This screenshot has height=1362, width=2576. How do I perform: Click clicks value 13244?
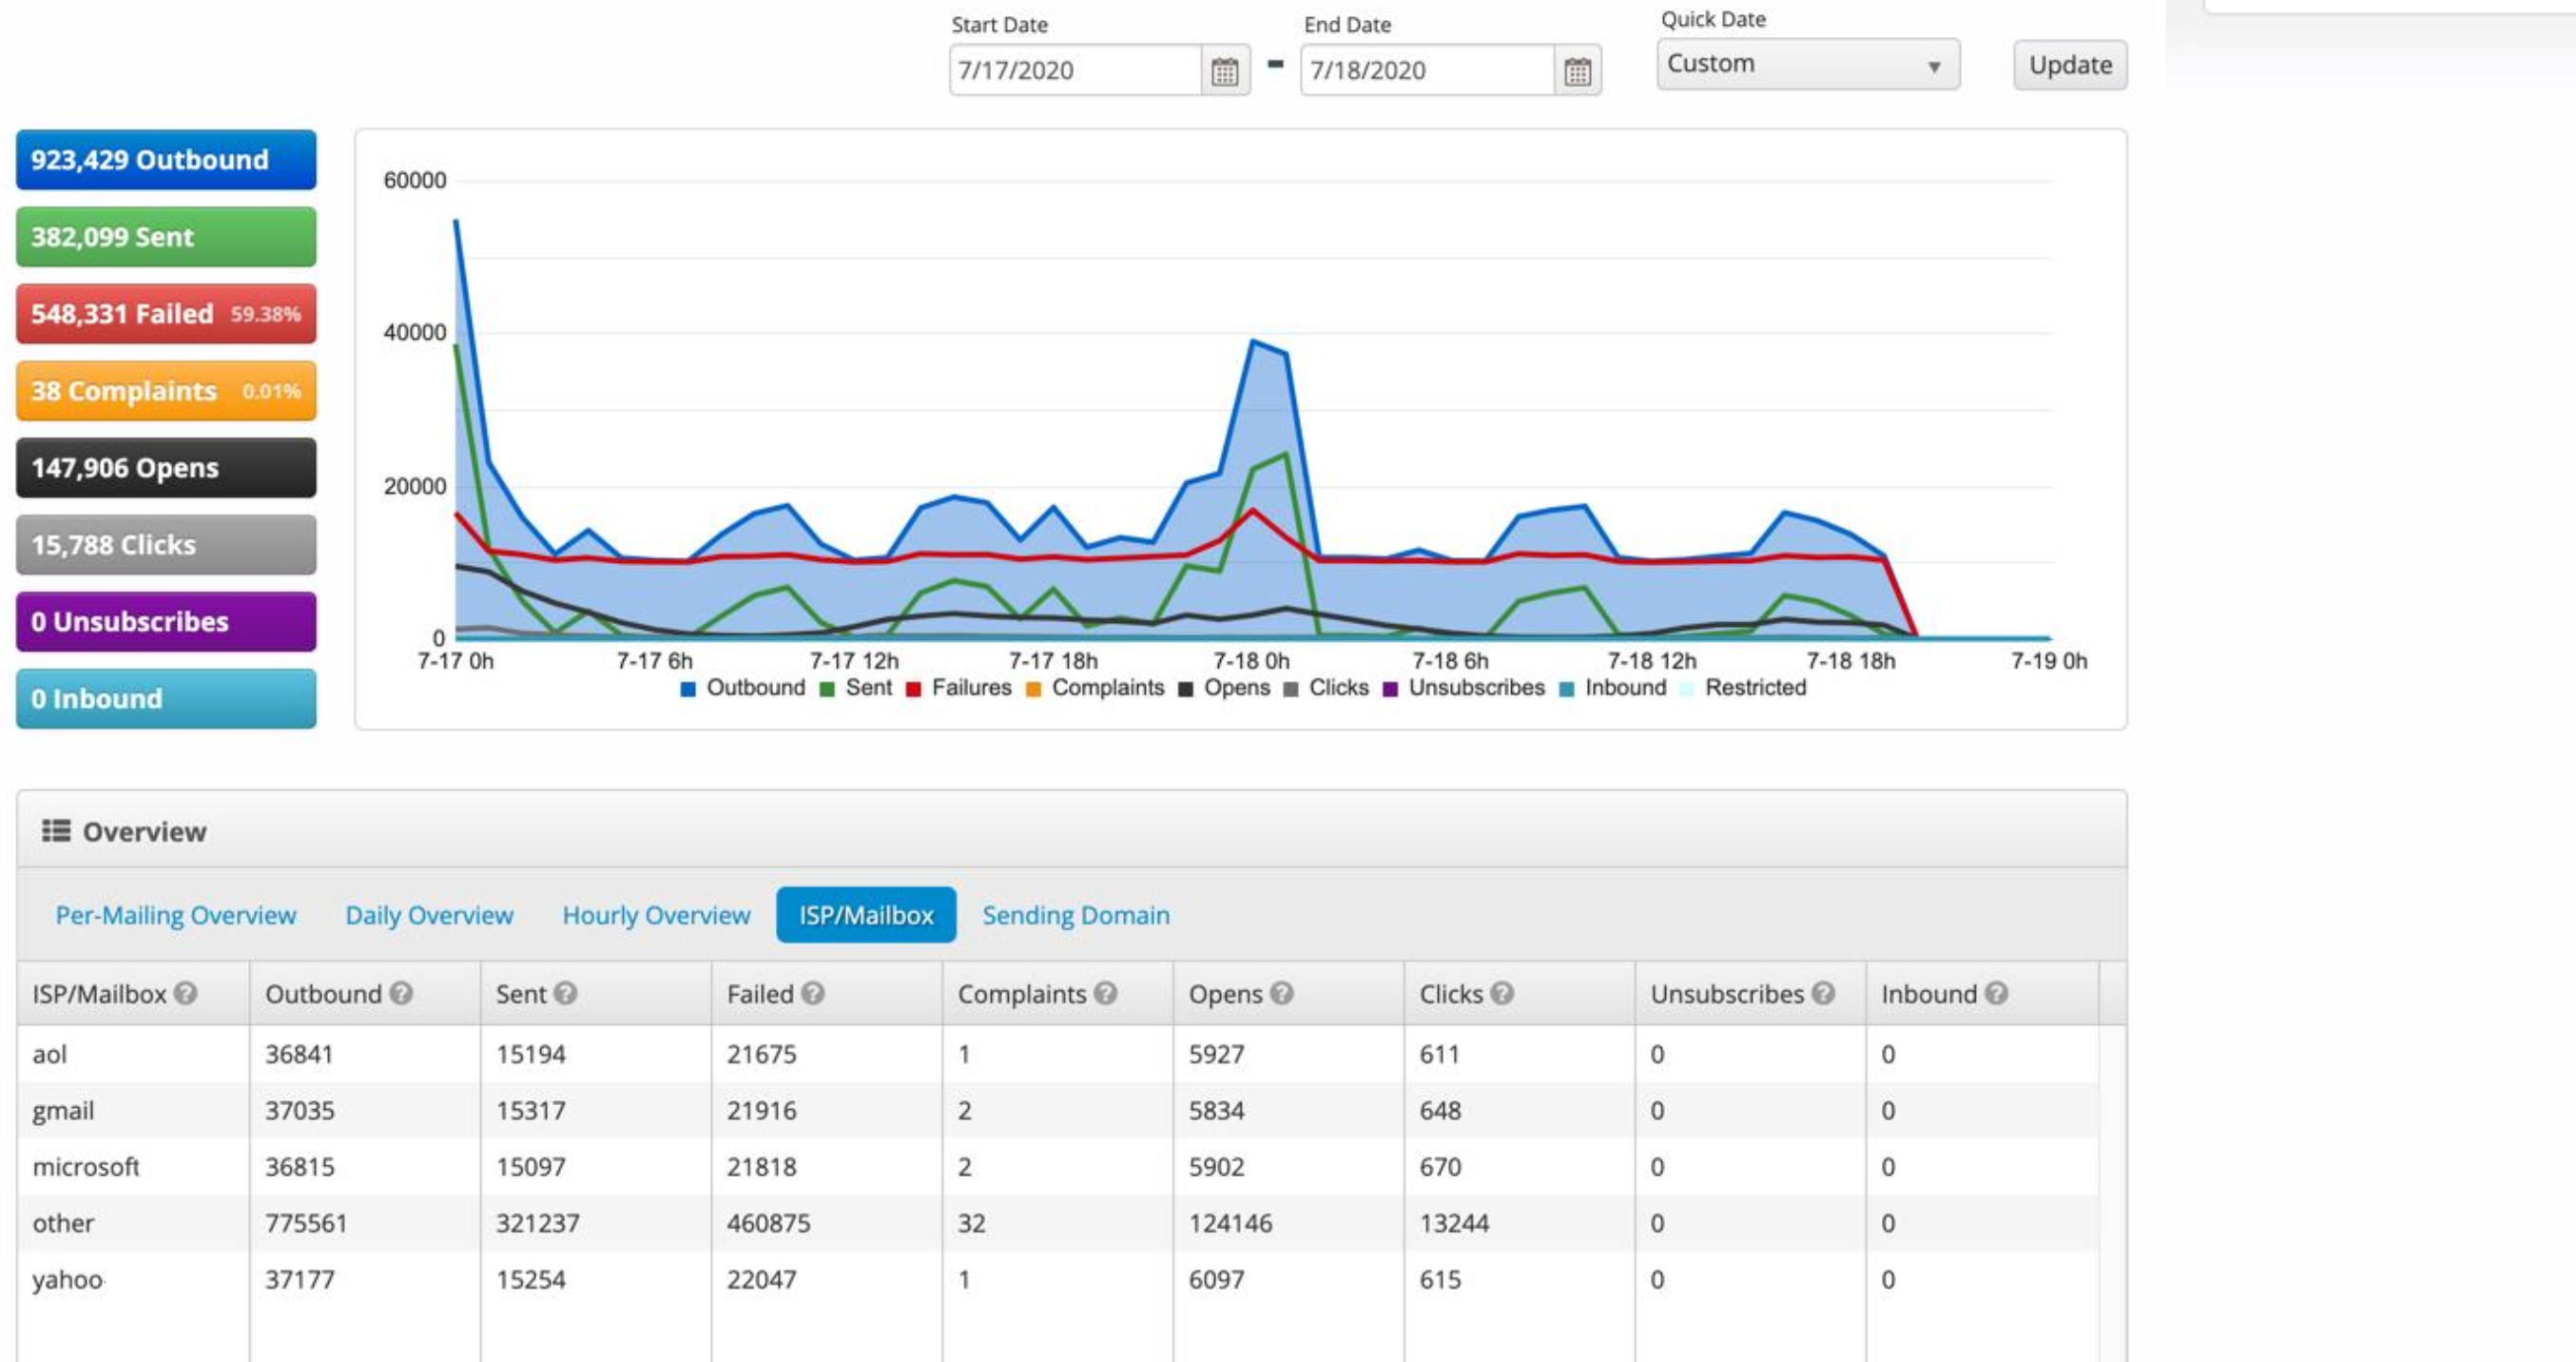pyautogui.click(x=1455, y=1223)
